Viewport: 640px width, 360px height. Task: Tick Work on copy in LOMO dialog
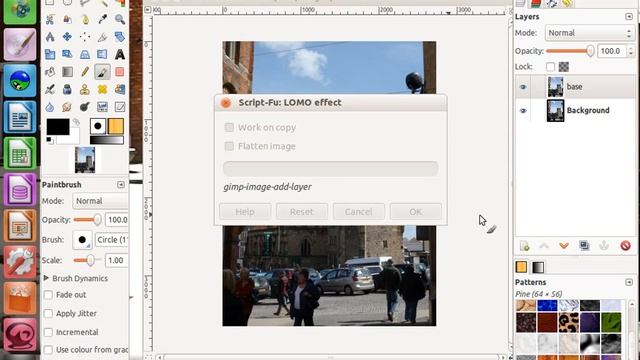click(229, 127)
